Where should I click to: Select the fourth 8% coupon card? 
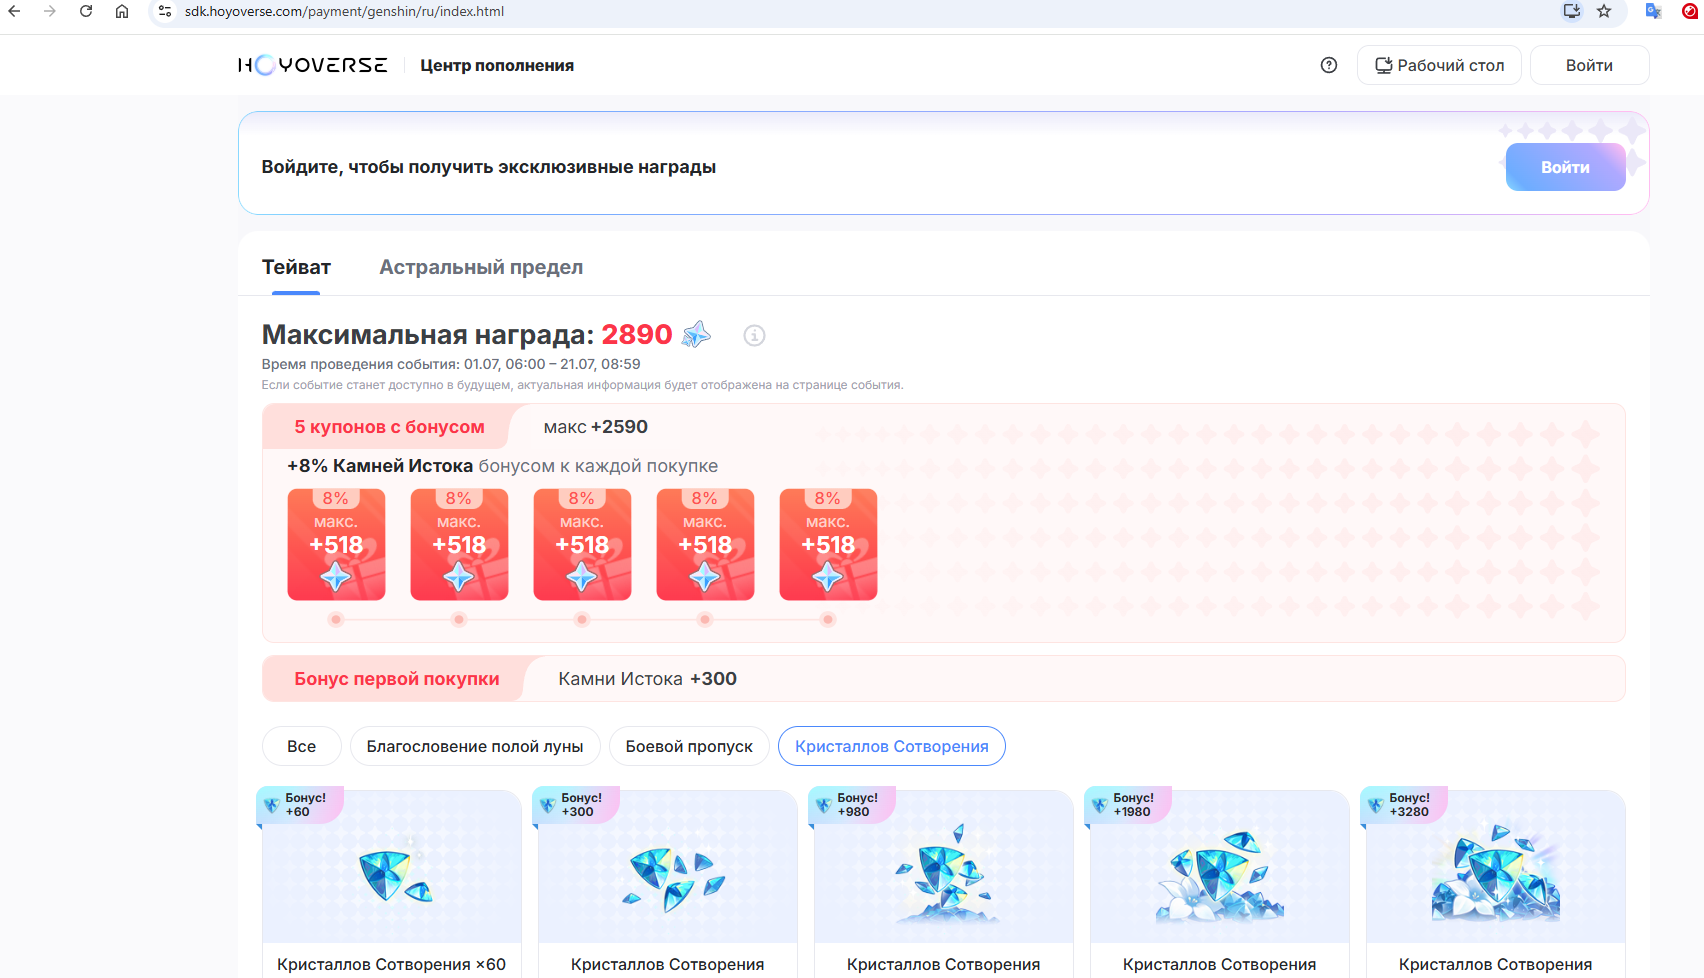point(705,545)
